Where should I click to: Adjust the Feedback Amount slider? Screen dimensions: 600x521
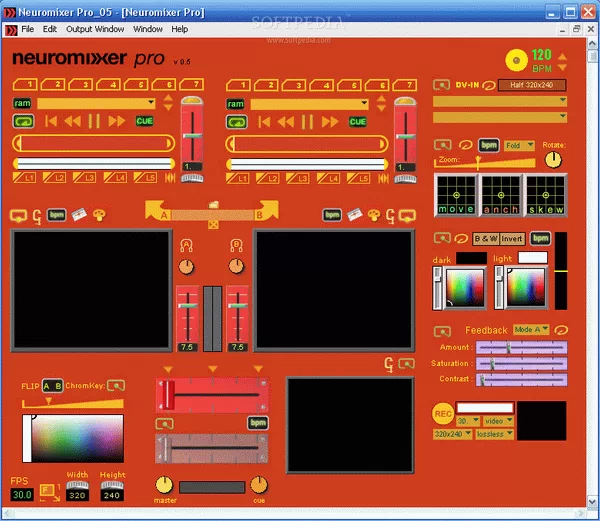pyautogui.click(x=522, y=348)
